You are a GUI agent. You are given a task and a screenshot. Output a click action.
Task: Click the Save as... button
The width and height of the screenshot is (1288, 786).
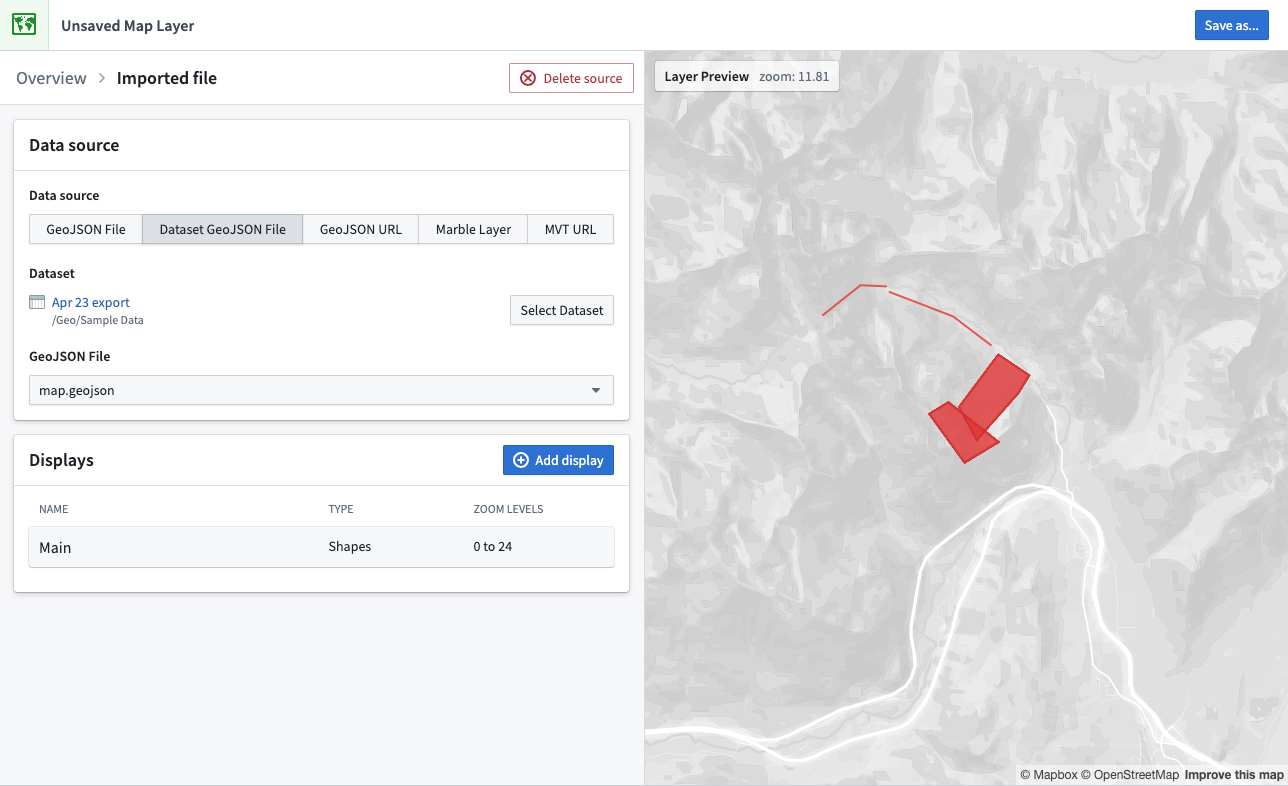[1231, 25]
